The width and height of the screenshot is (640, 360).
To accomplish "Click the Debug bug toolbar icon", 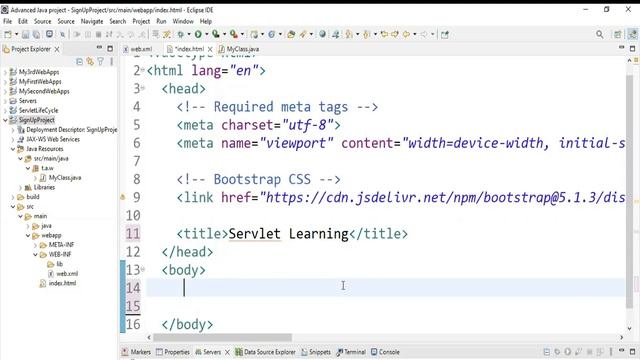I will point(180,35).
